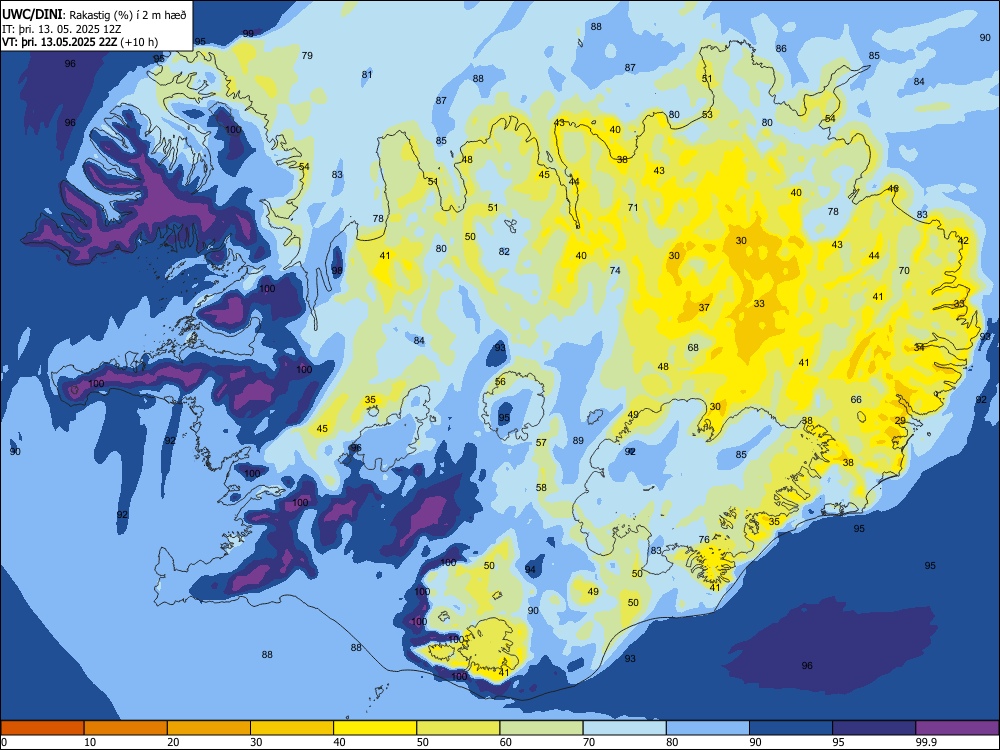Click the map value 79
The image size is (1000, 750).
307,55
